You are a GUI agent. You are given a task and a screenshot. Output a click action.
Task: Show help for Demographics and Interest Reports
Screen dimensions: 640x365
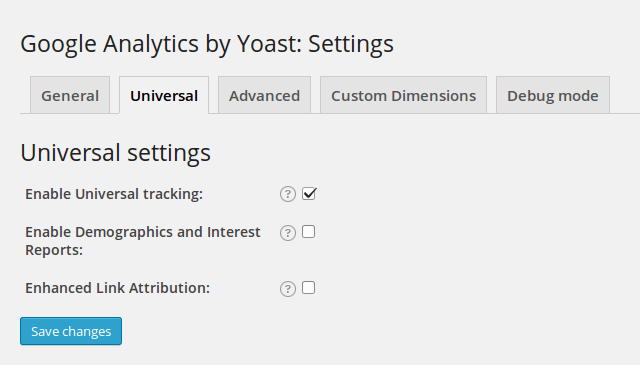coord(288,233)
